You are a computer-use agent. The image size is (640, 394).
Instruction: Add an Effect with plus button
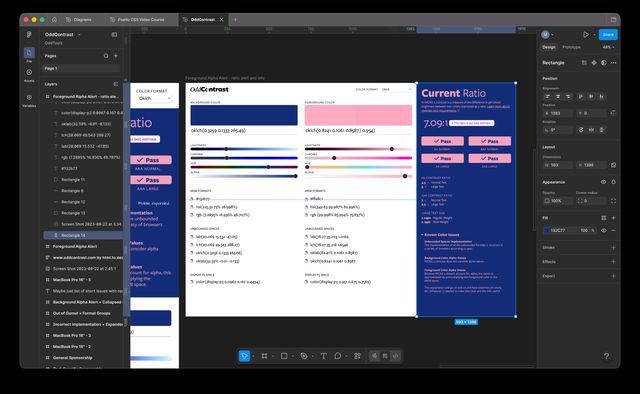coord(613,262)
